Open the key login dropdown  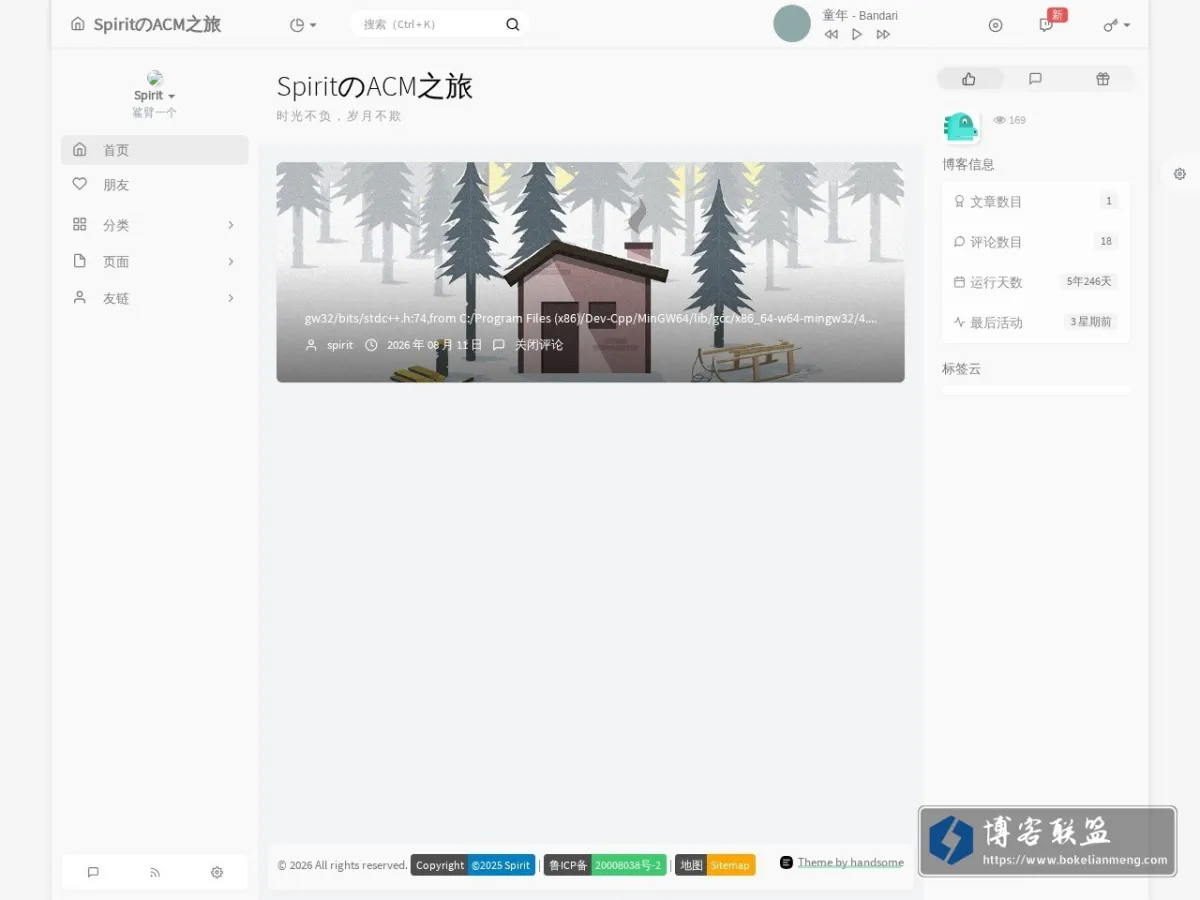(x=1116, y=25)
